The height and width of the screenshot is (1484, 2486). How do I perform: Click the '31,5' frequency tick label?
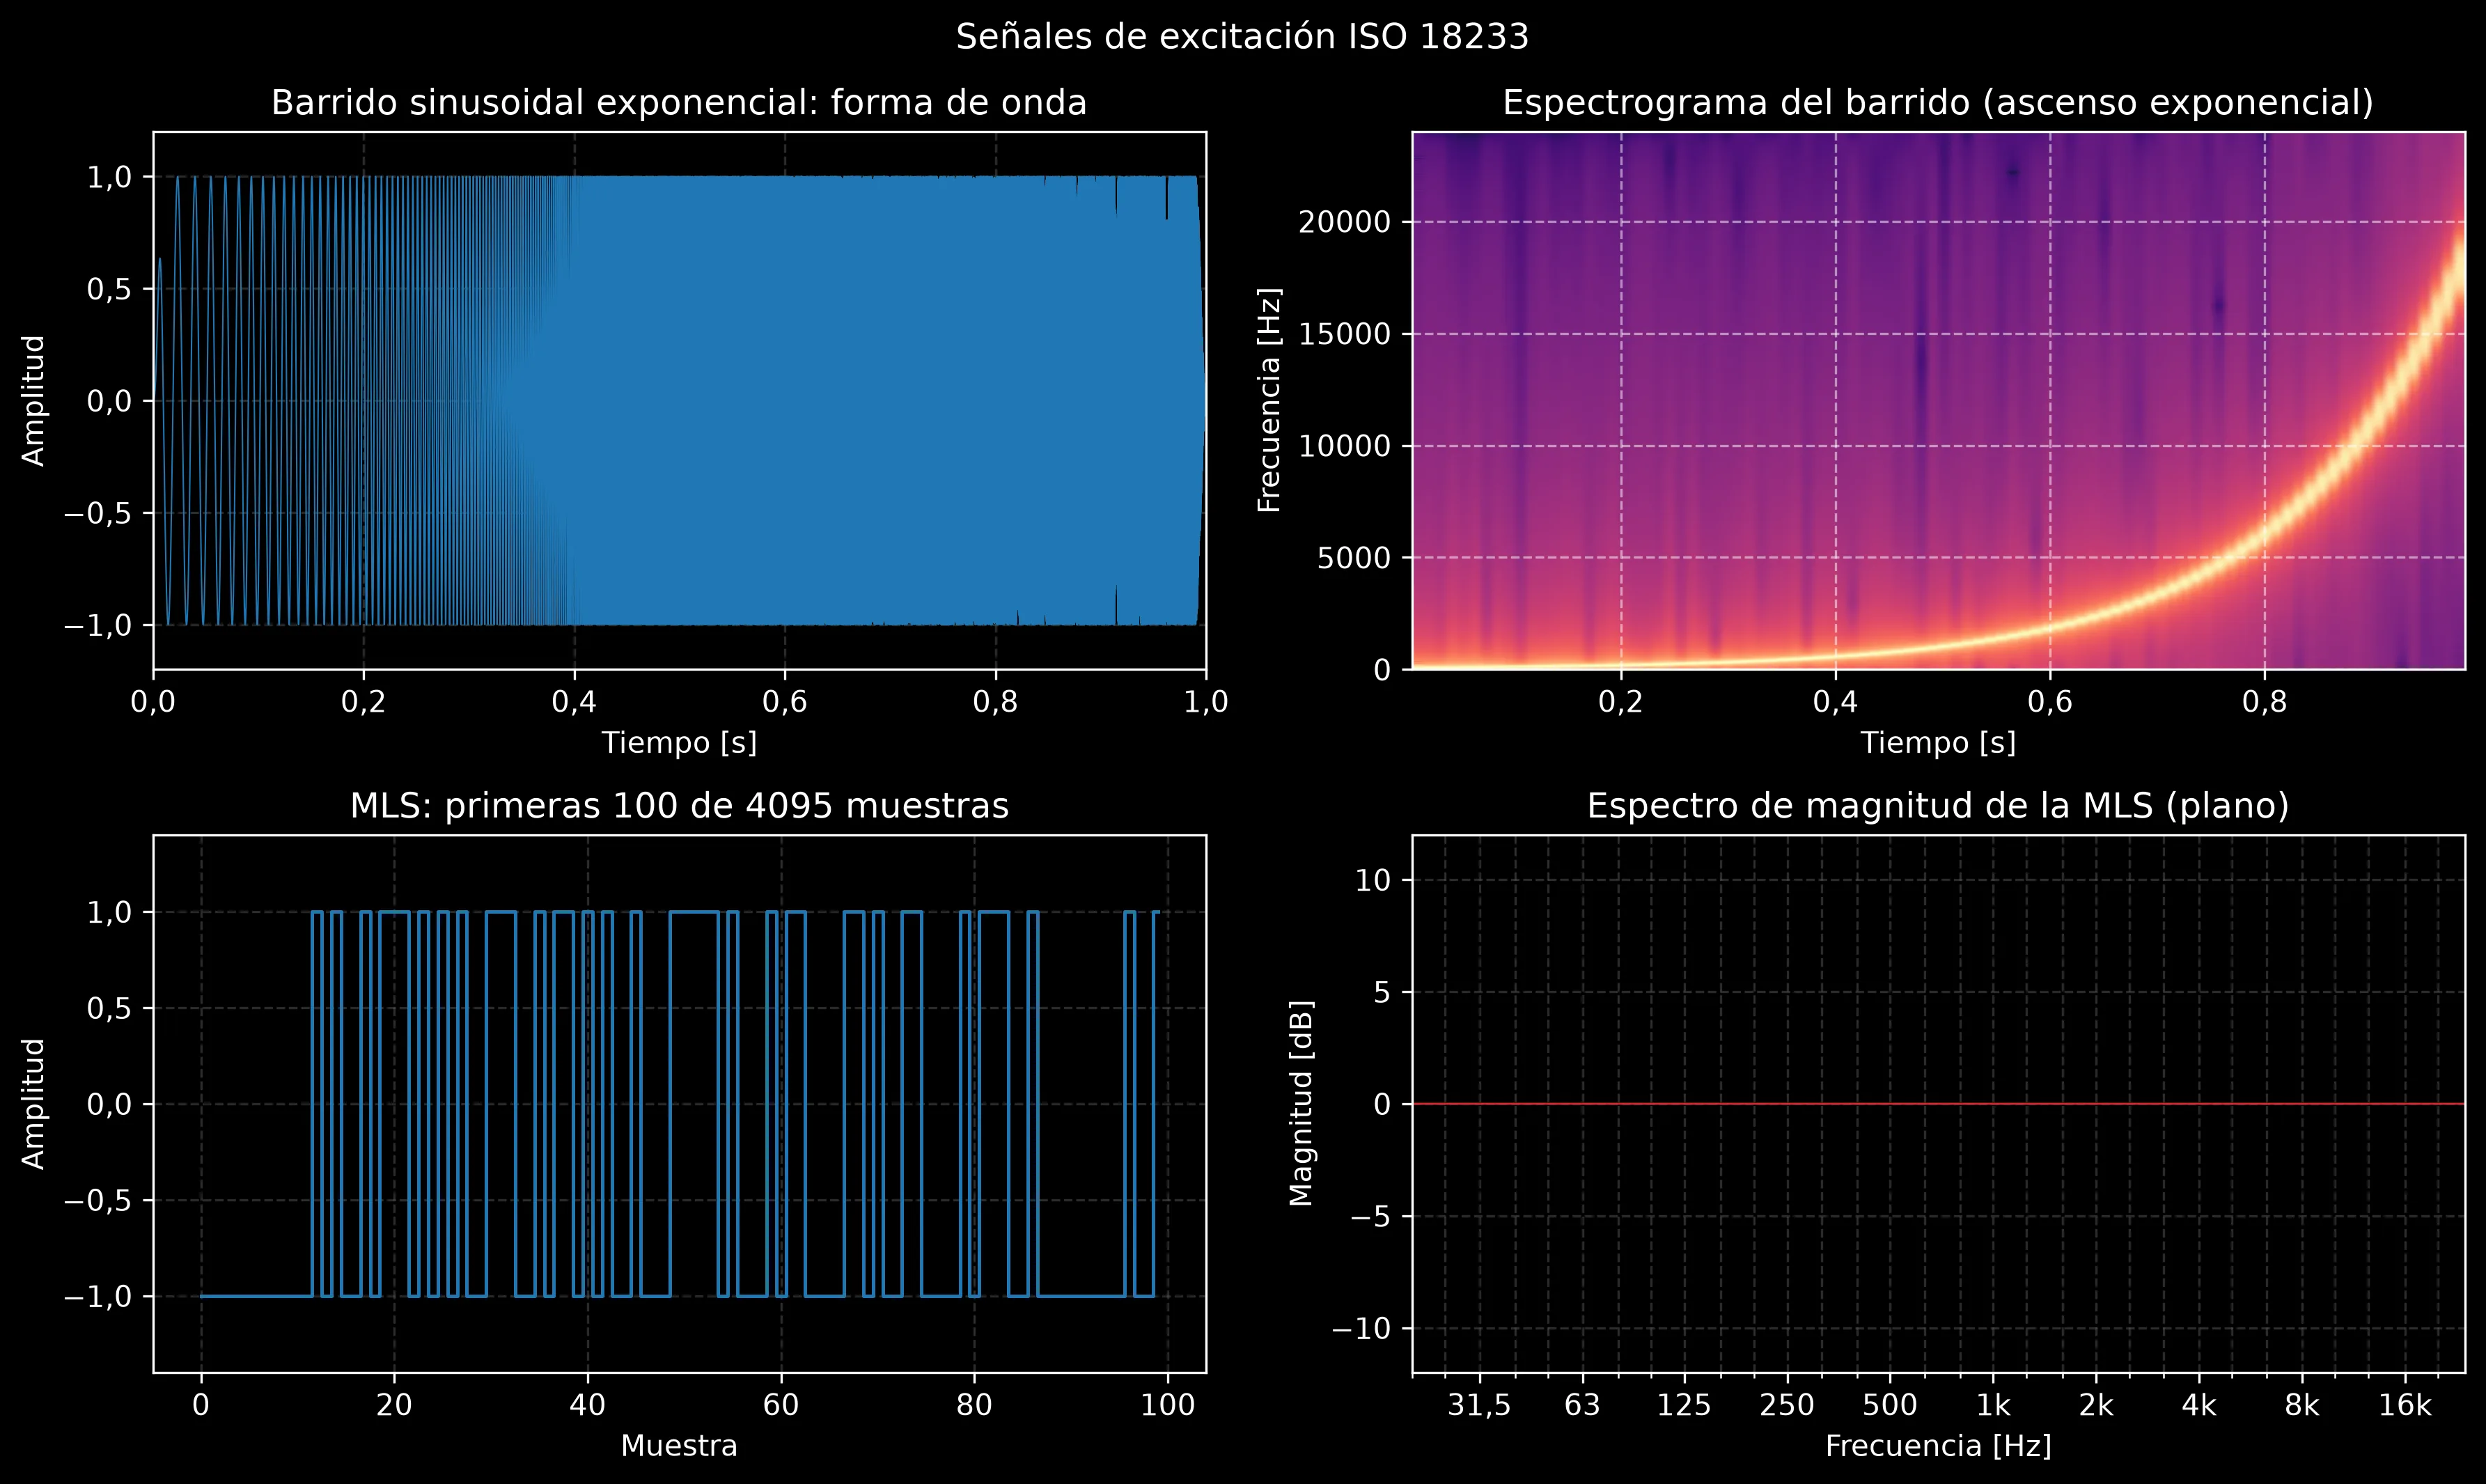1479,1406
